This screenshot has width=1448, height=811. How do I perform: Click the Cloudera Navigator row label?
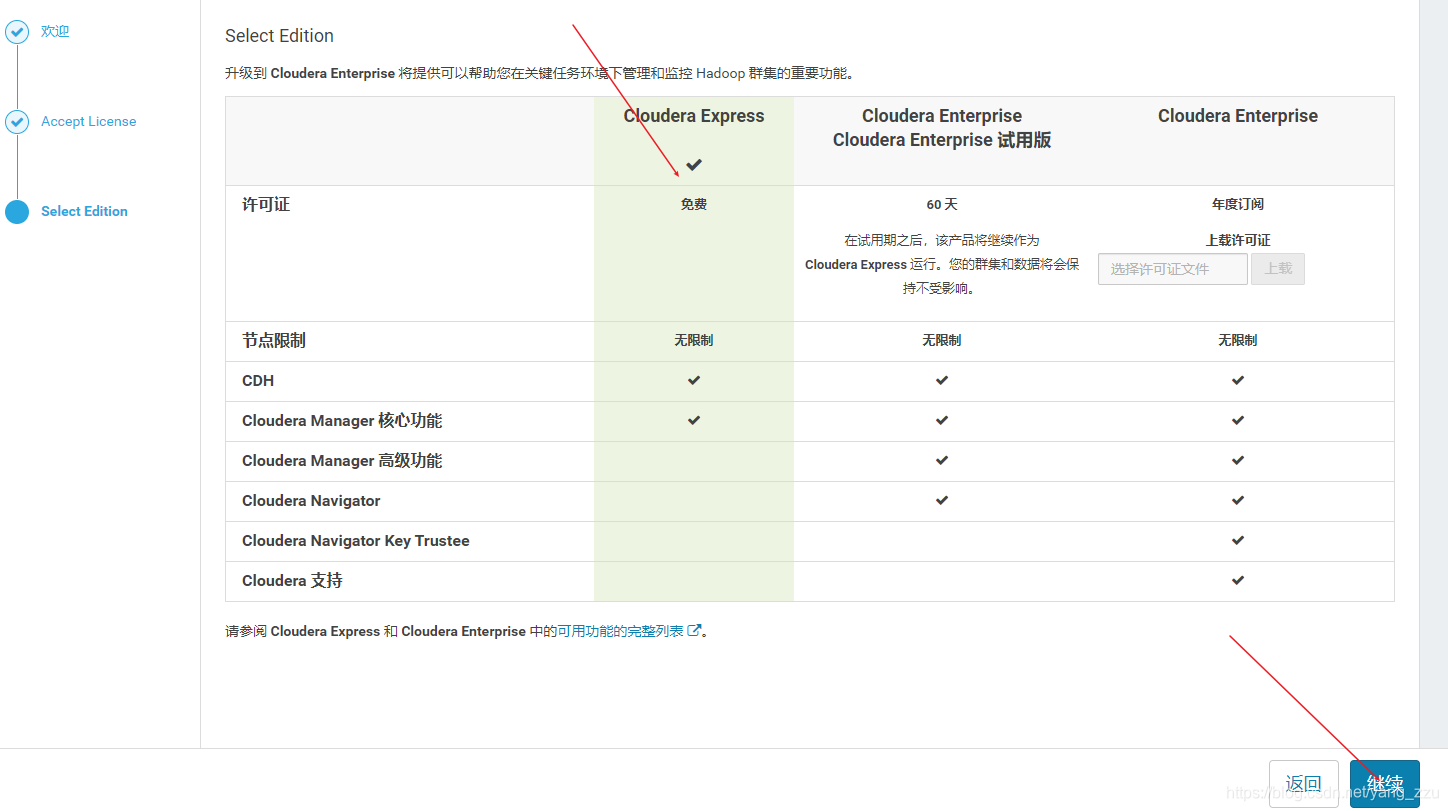(x=311, y=501)
